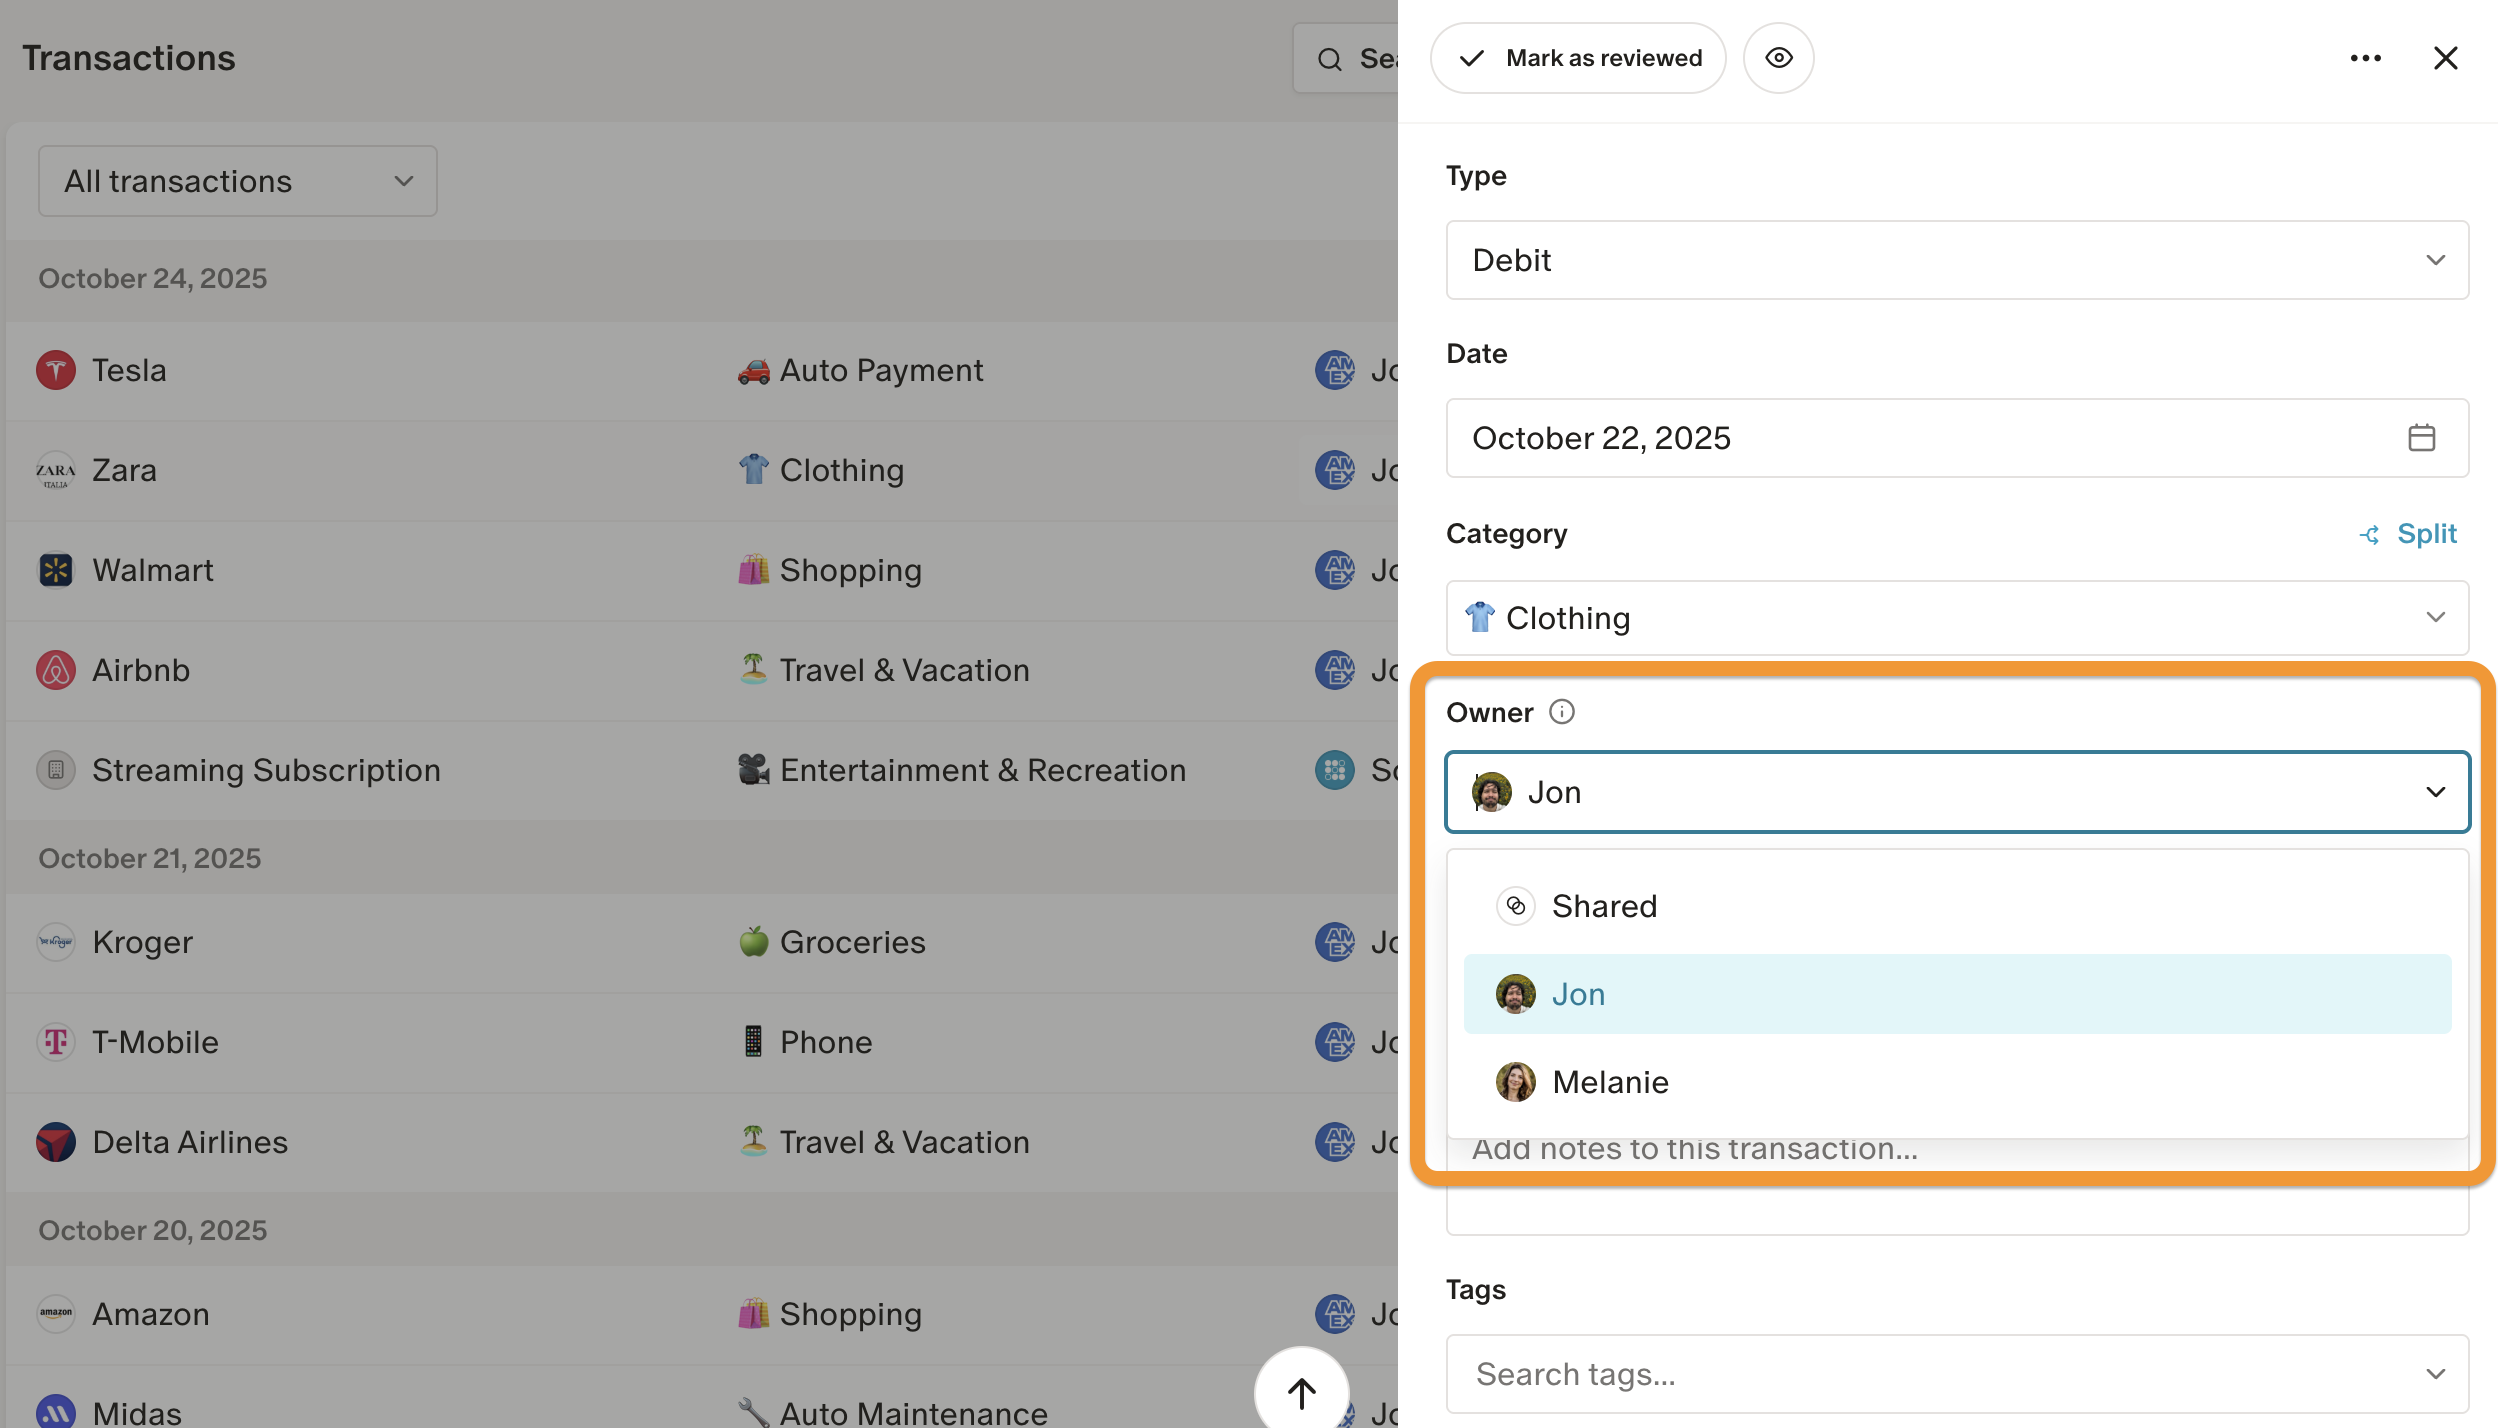Click the Owner info icon

(1561, 712)
